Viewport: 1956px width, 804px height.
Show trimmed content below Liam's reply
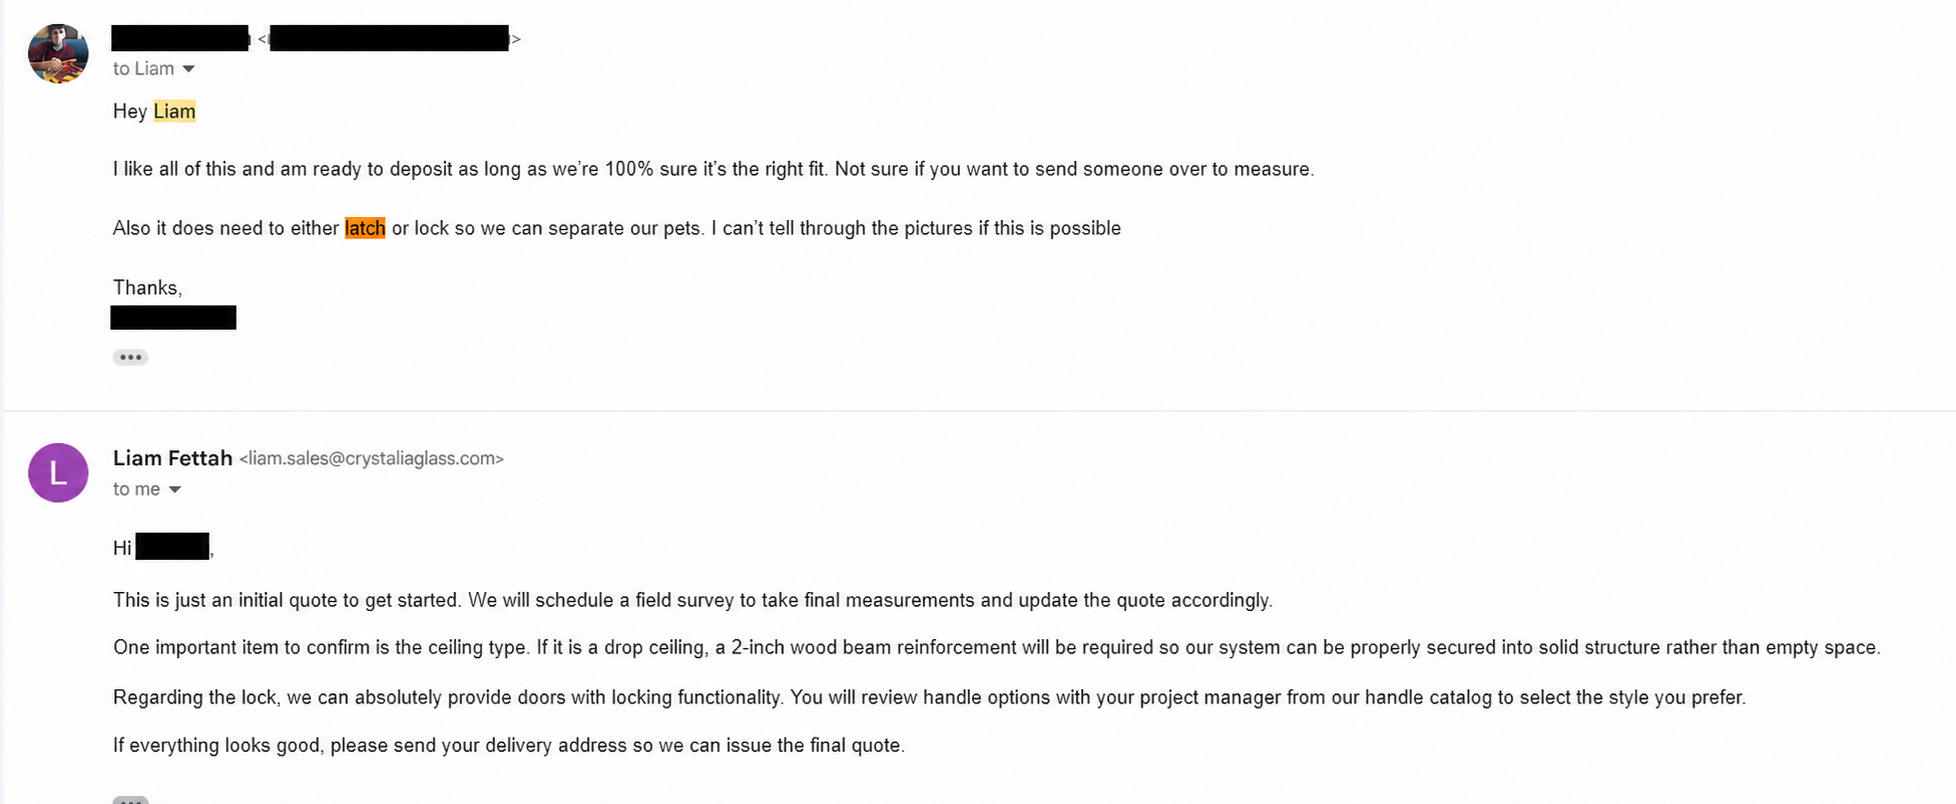(x=130, y=799)
